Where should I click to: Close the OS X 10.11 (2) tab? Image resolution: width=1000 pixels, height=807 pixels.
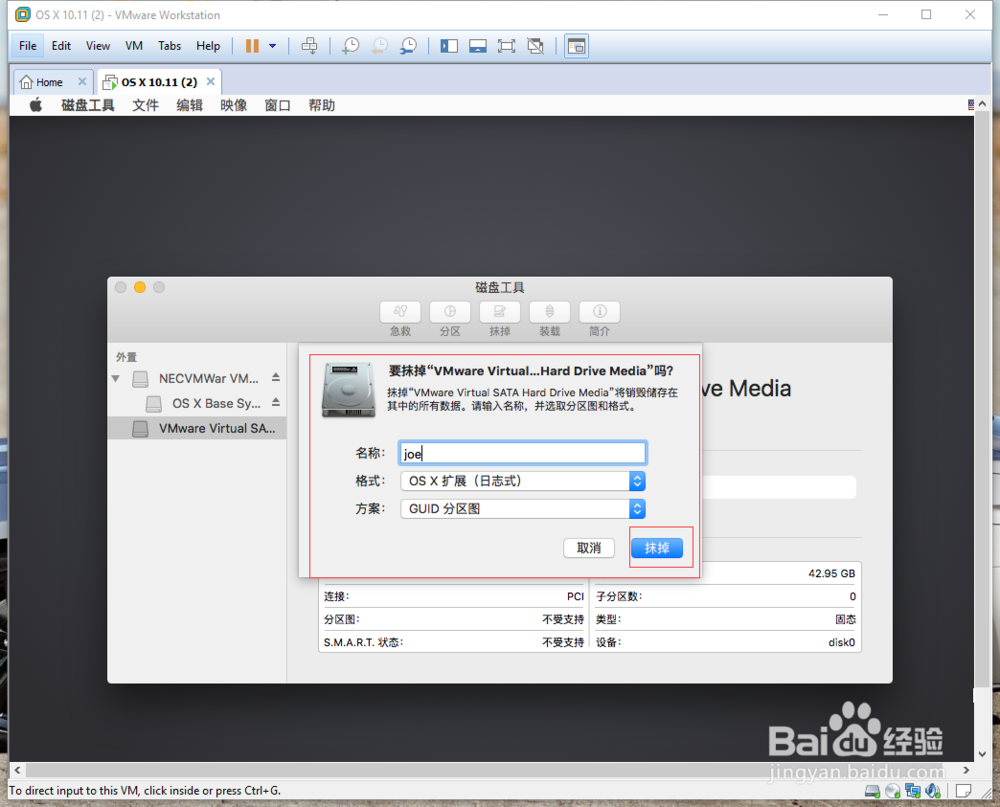(210, 82)
